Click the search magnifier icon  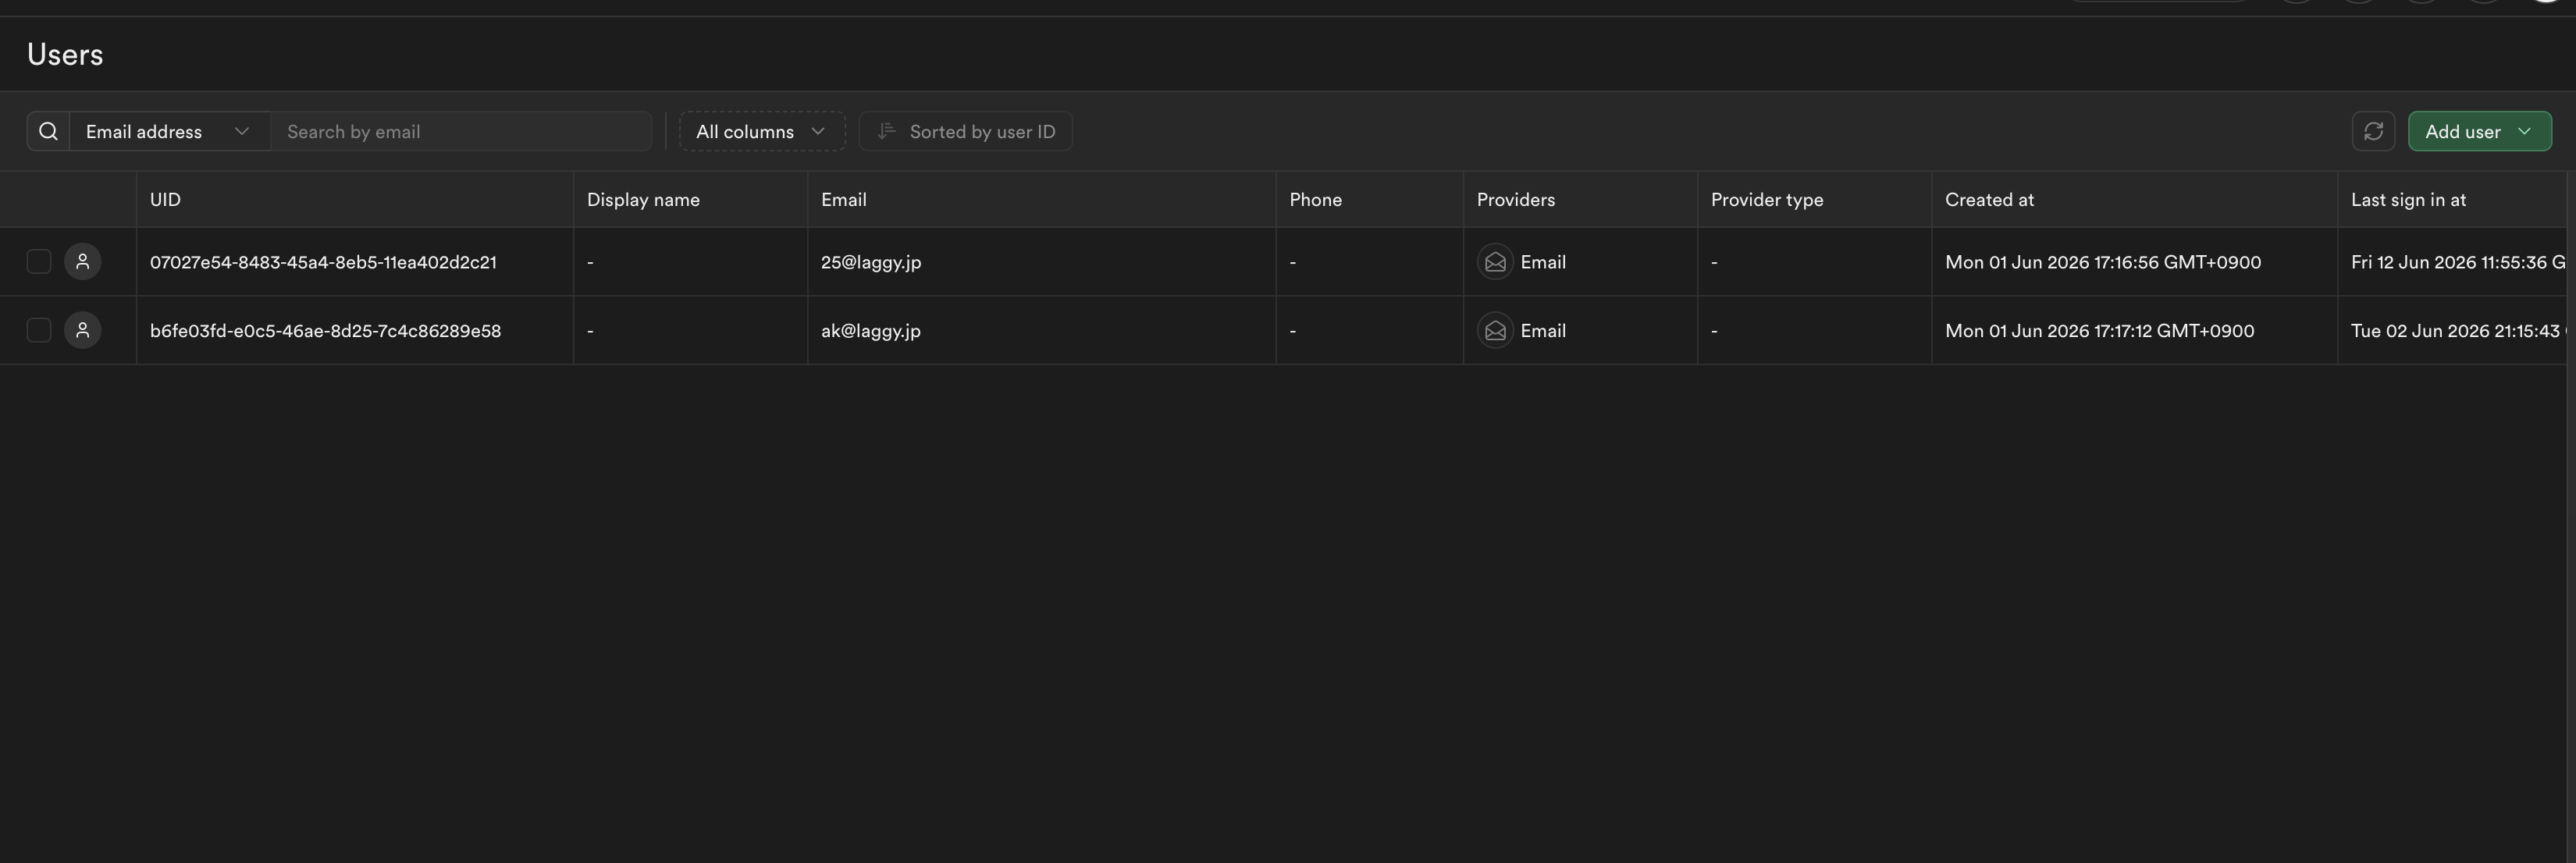[x=48, y=131]
